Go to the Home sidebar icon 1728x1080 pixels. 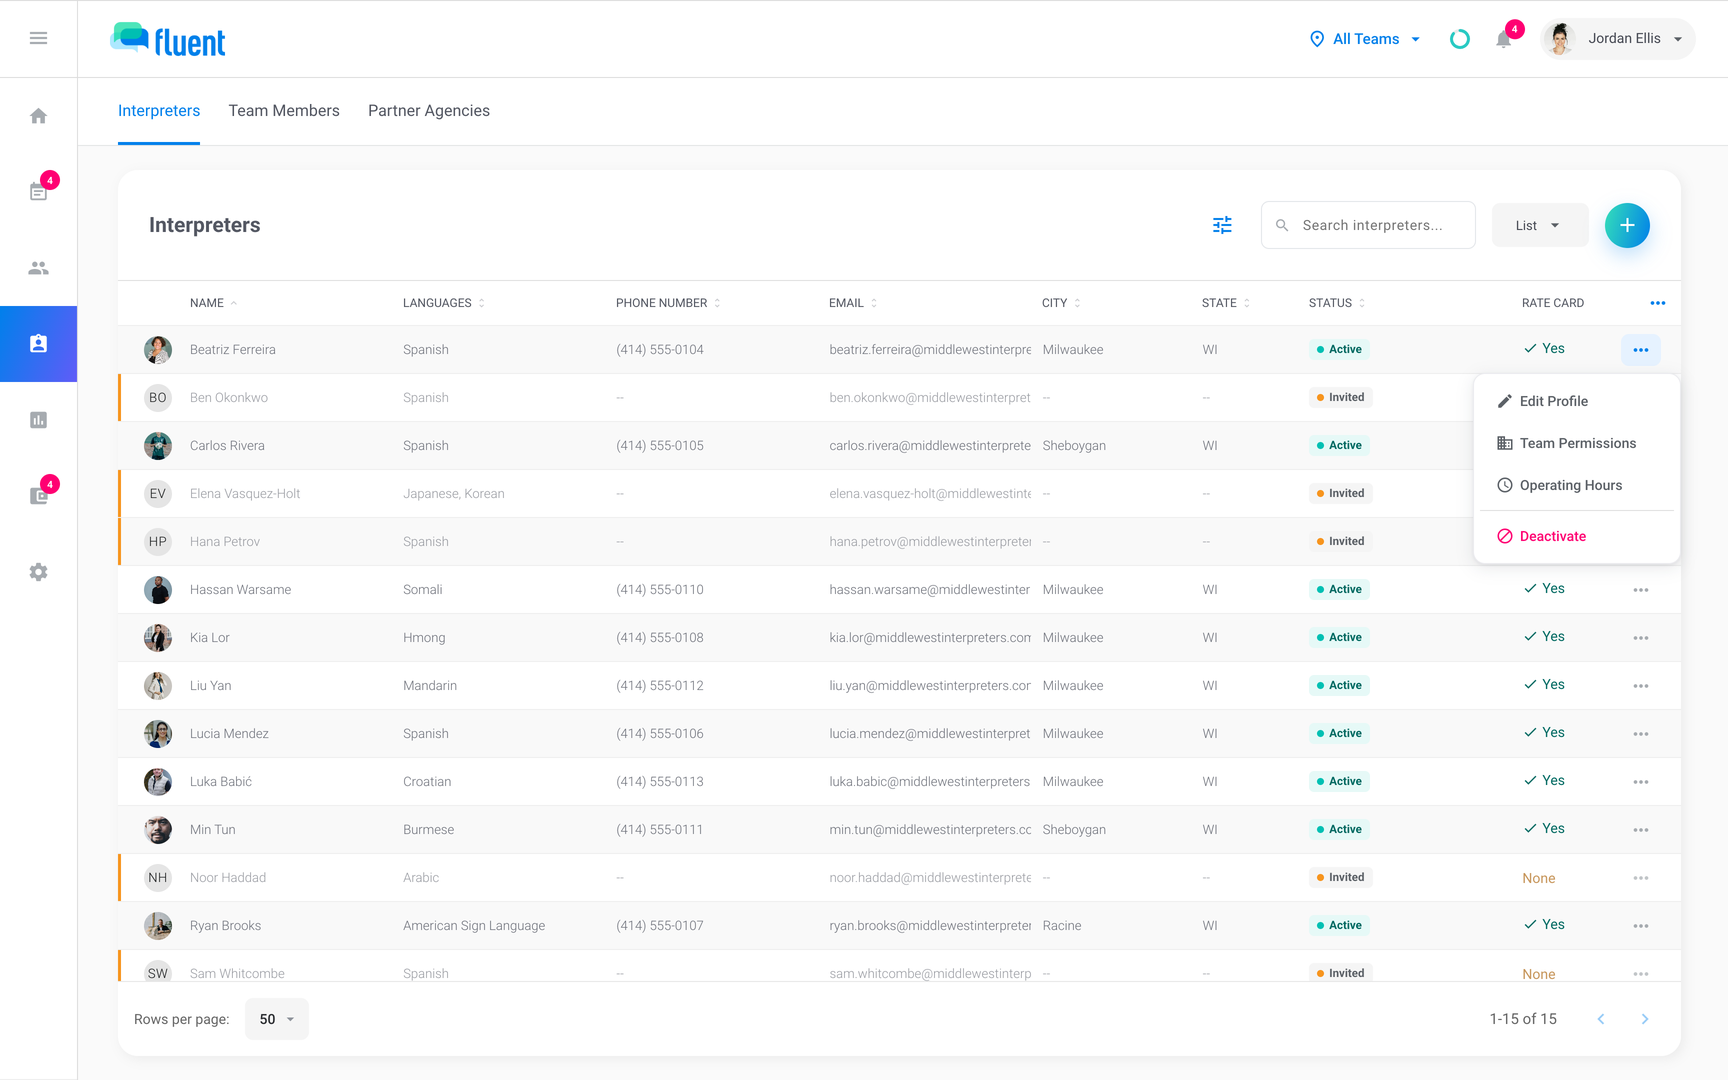point(38,116)
